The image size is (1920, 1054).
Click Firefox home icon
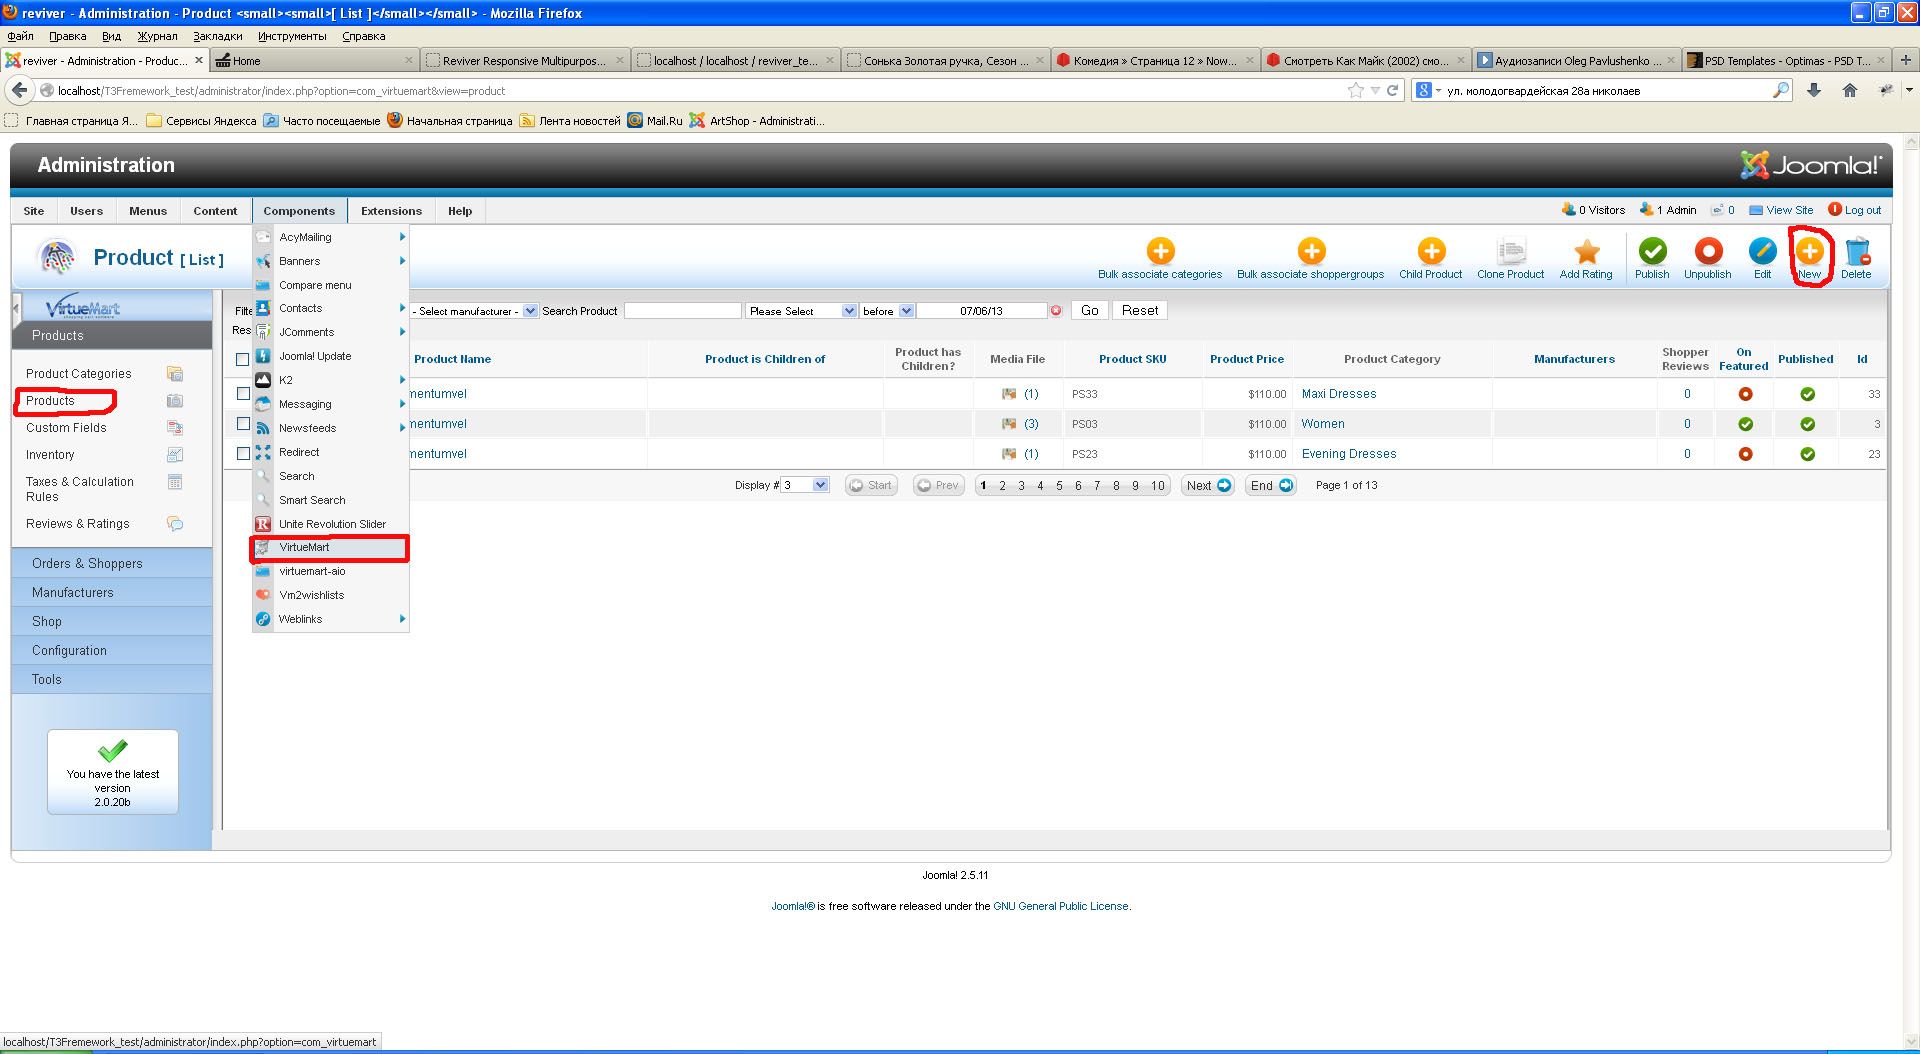pyautogui.click(x=1850, y=90)
